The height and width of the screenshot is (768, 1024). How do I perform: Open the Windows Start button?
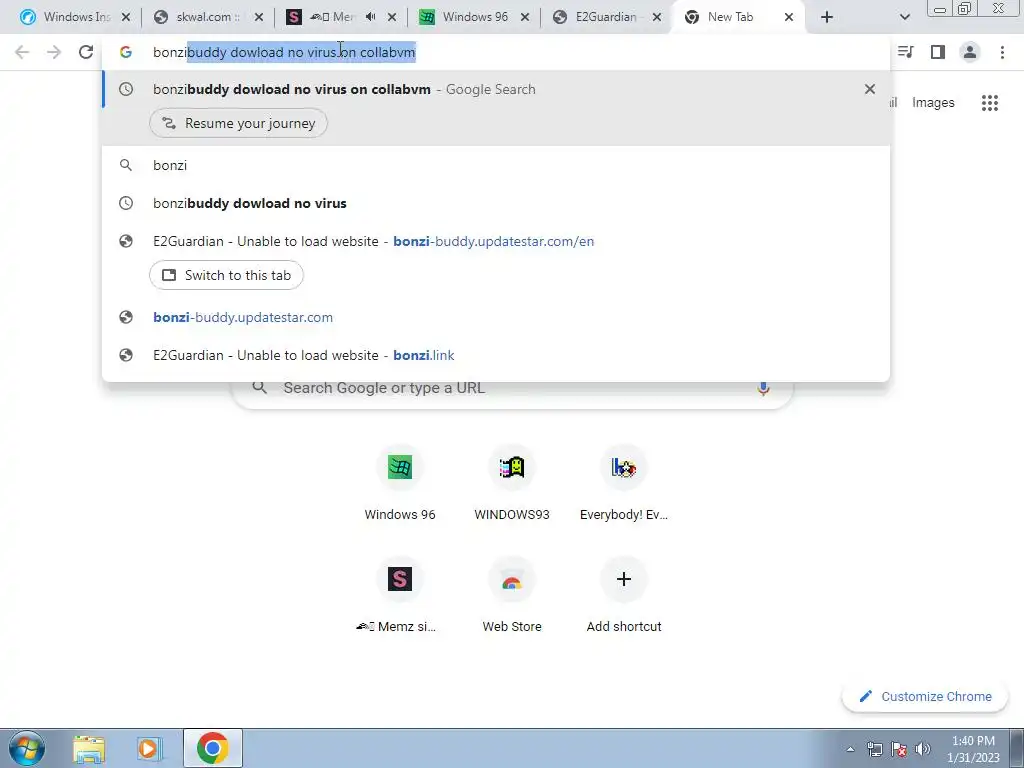(26, 748)
